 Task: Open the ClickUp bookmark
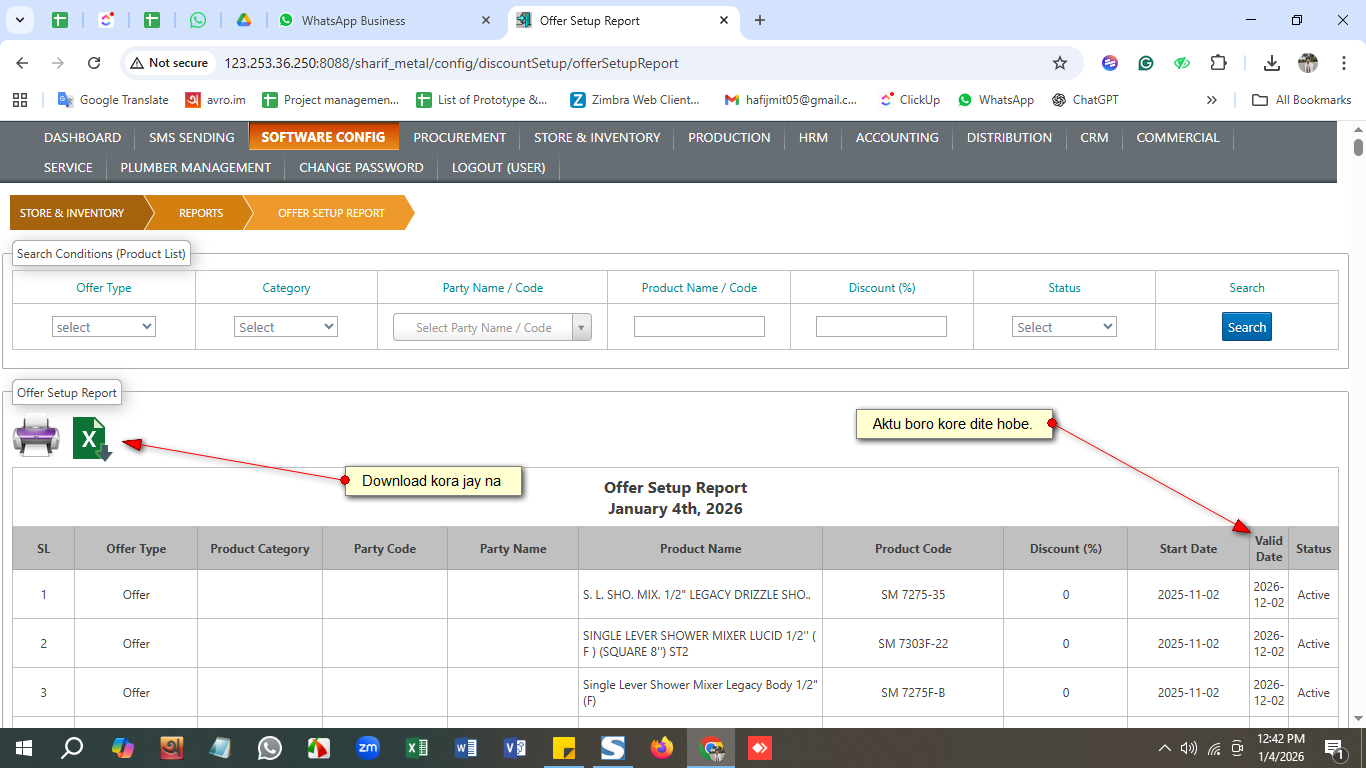pos(910,100)
